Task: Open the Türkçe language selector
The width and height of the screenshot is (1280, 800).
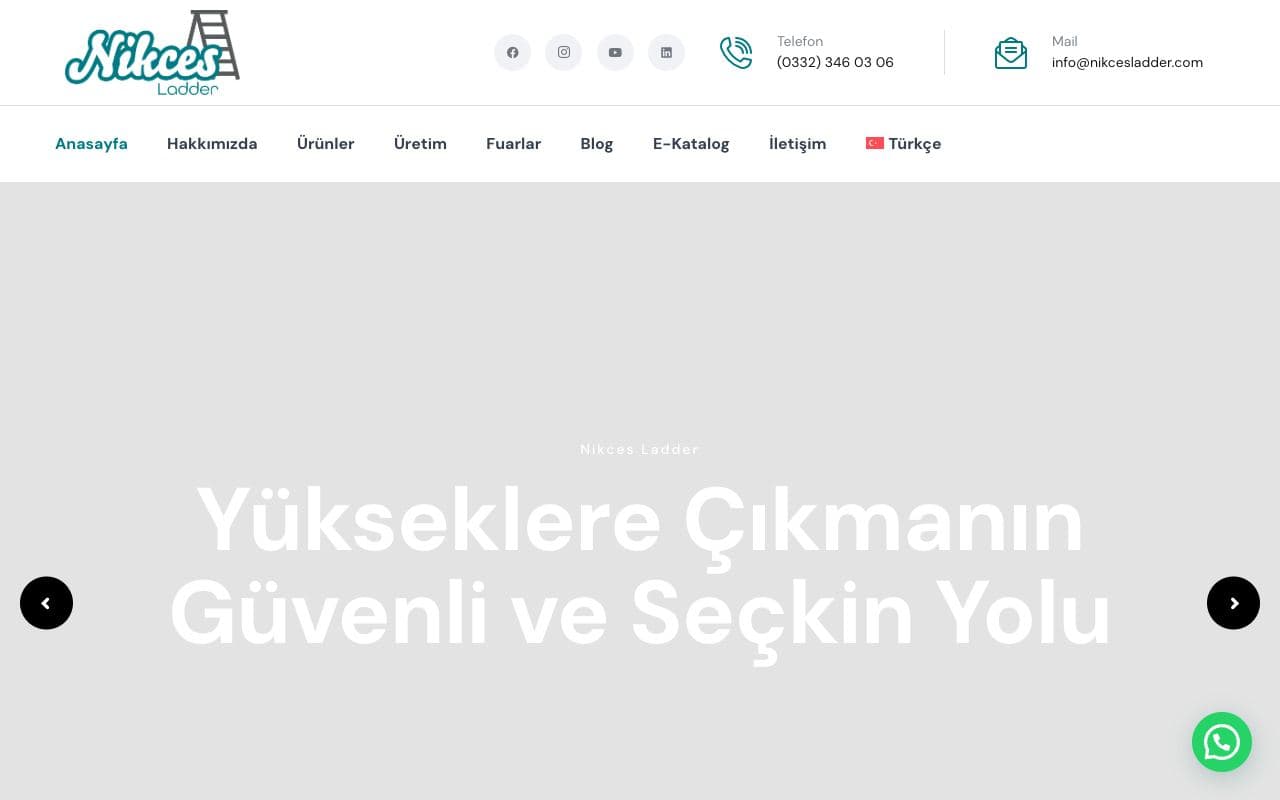Action: pyautogui.click(x=904, y=143)
